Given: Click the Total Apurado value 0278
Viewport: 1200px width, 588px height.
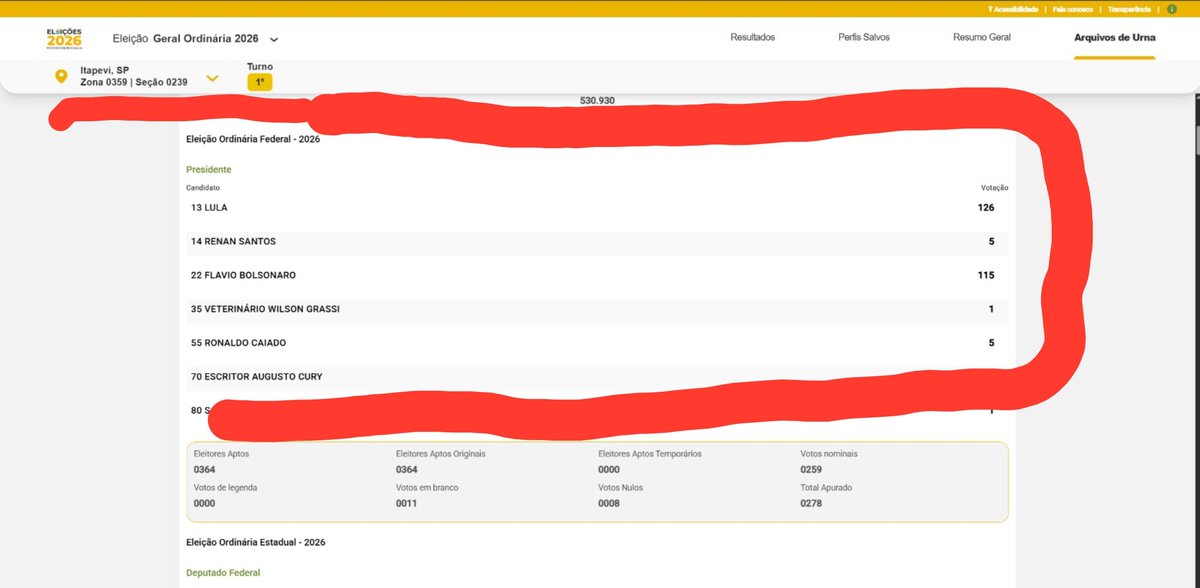Looking at the screenshot, I should tap(811, 504).
